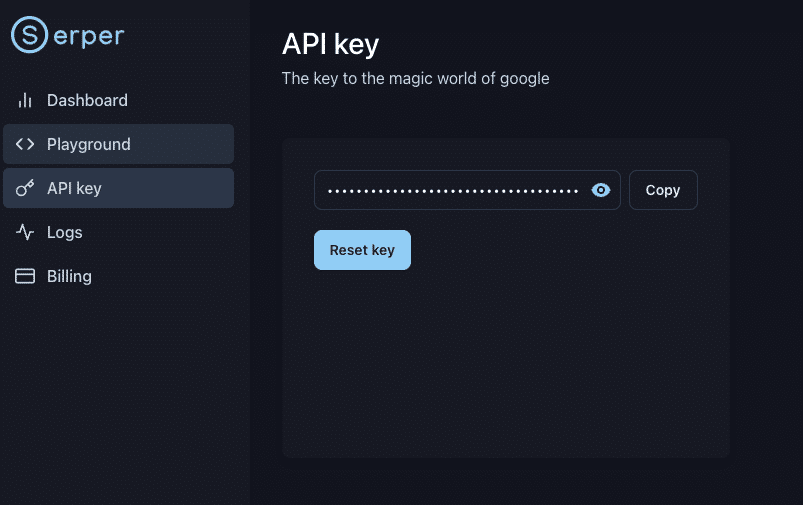Click the Serper wordmark text
Screen dimensions: 803x505
click(x=88, y=36)
